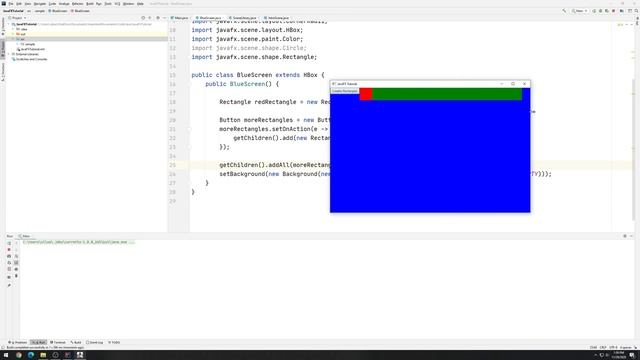Open Project Structure icon in toolbar
This screenshot has height=360, width=640.
click(622, 11)
